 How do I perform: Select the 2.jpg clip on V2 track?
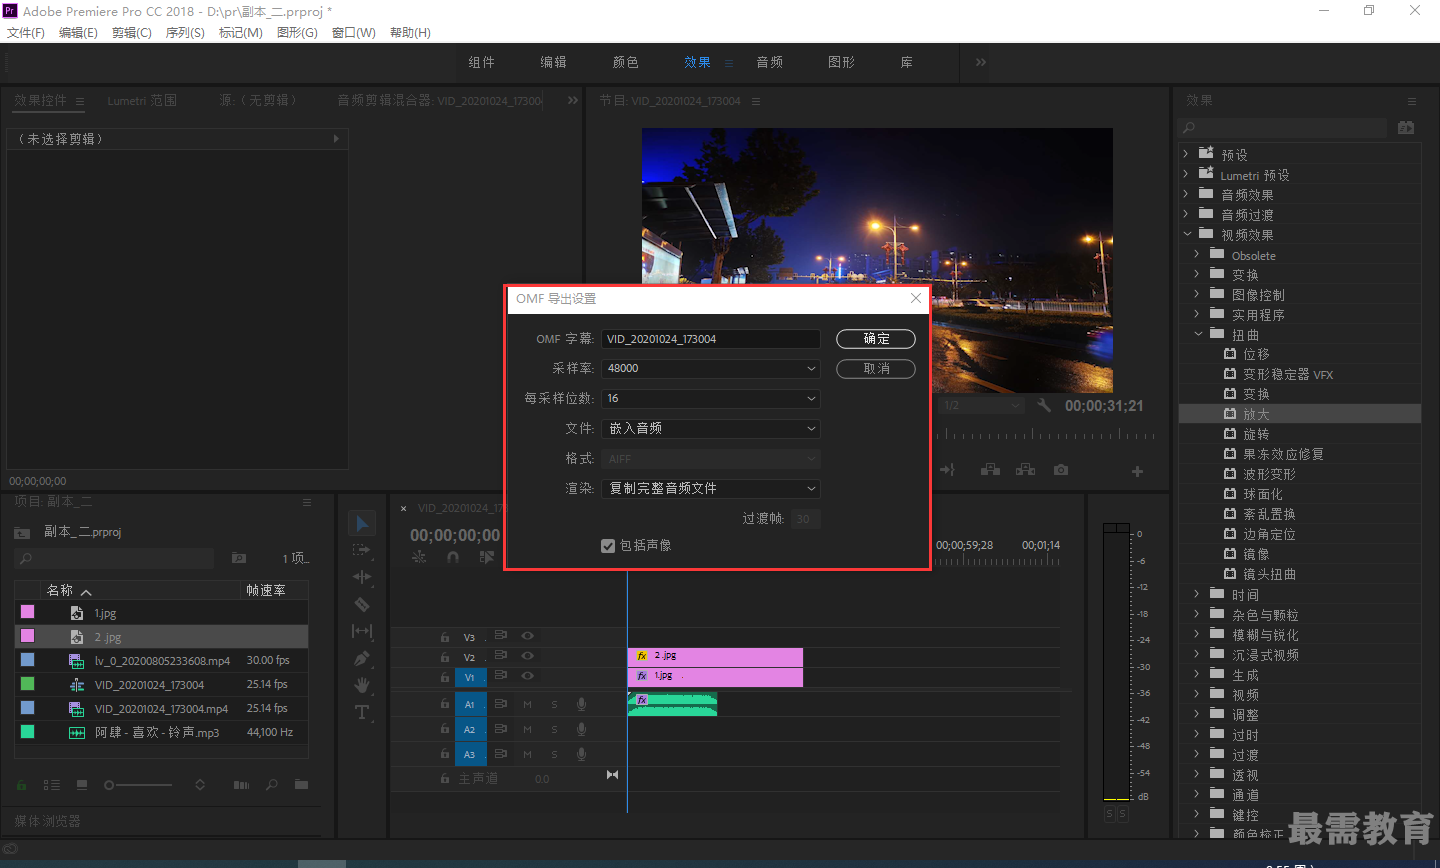715,656
